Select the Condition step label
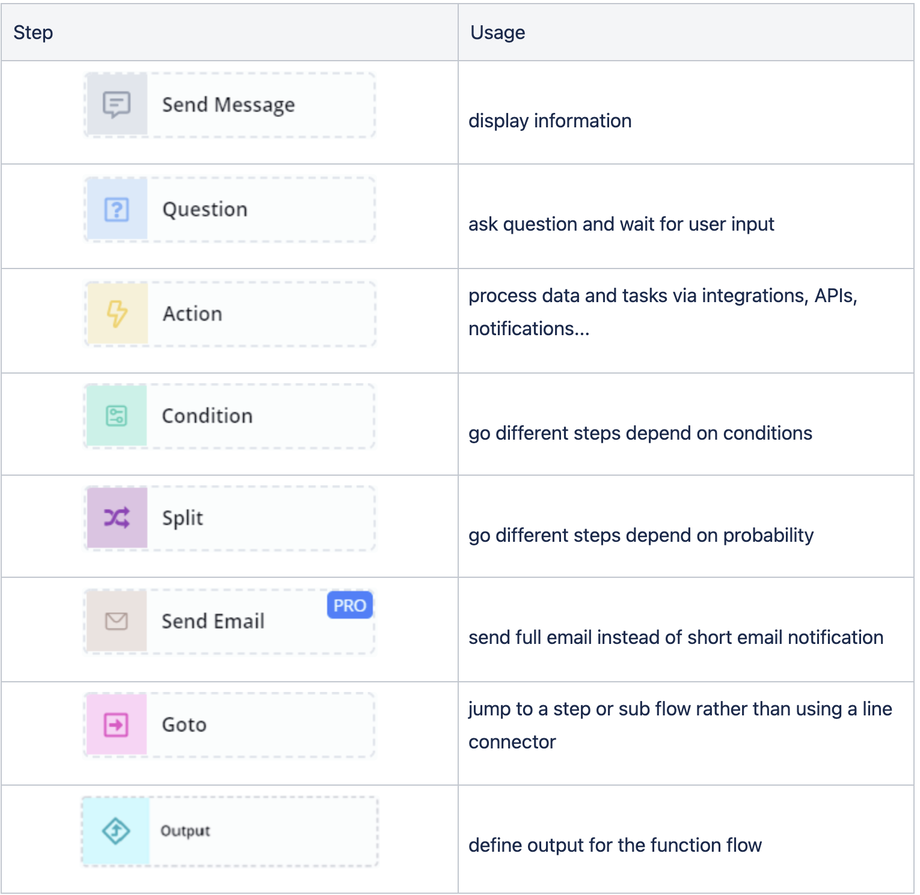 207,415
